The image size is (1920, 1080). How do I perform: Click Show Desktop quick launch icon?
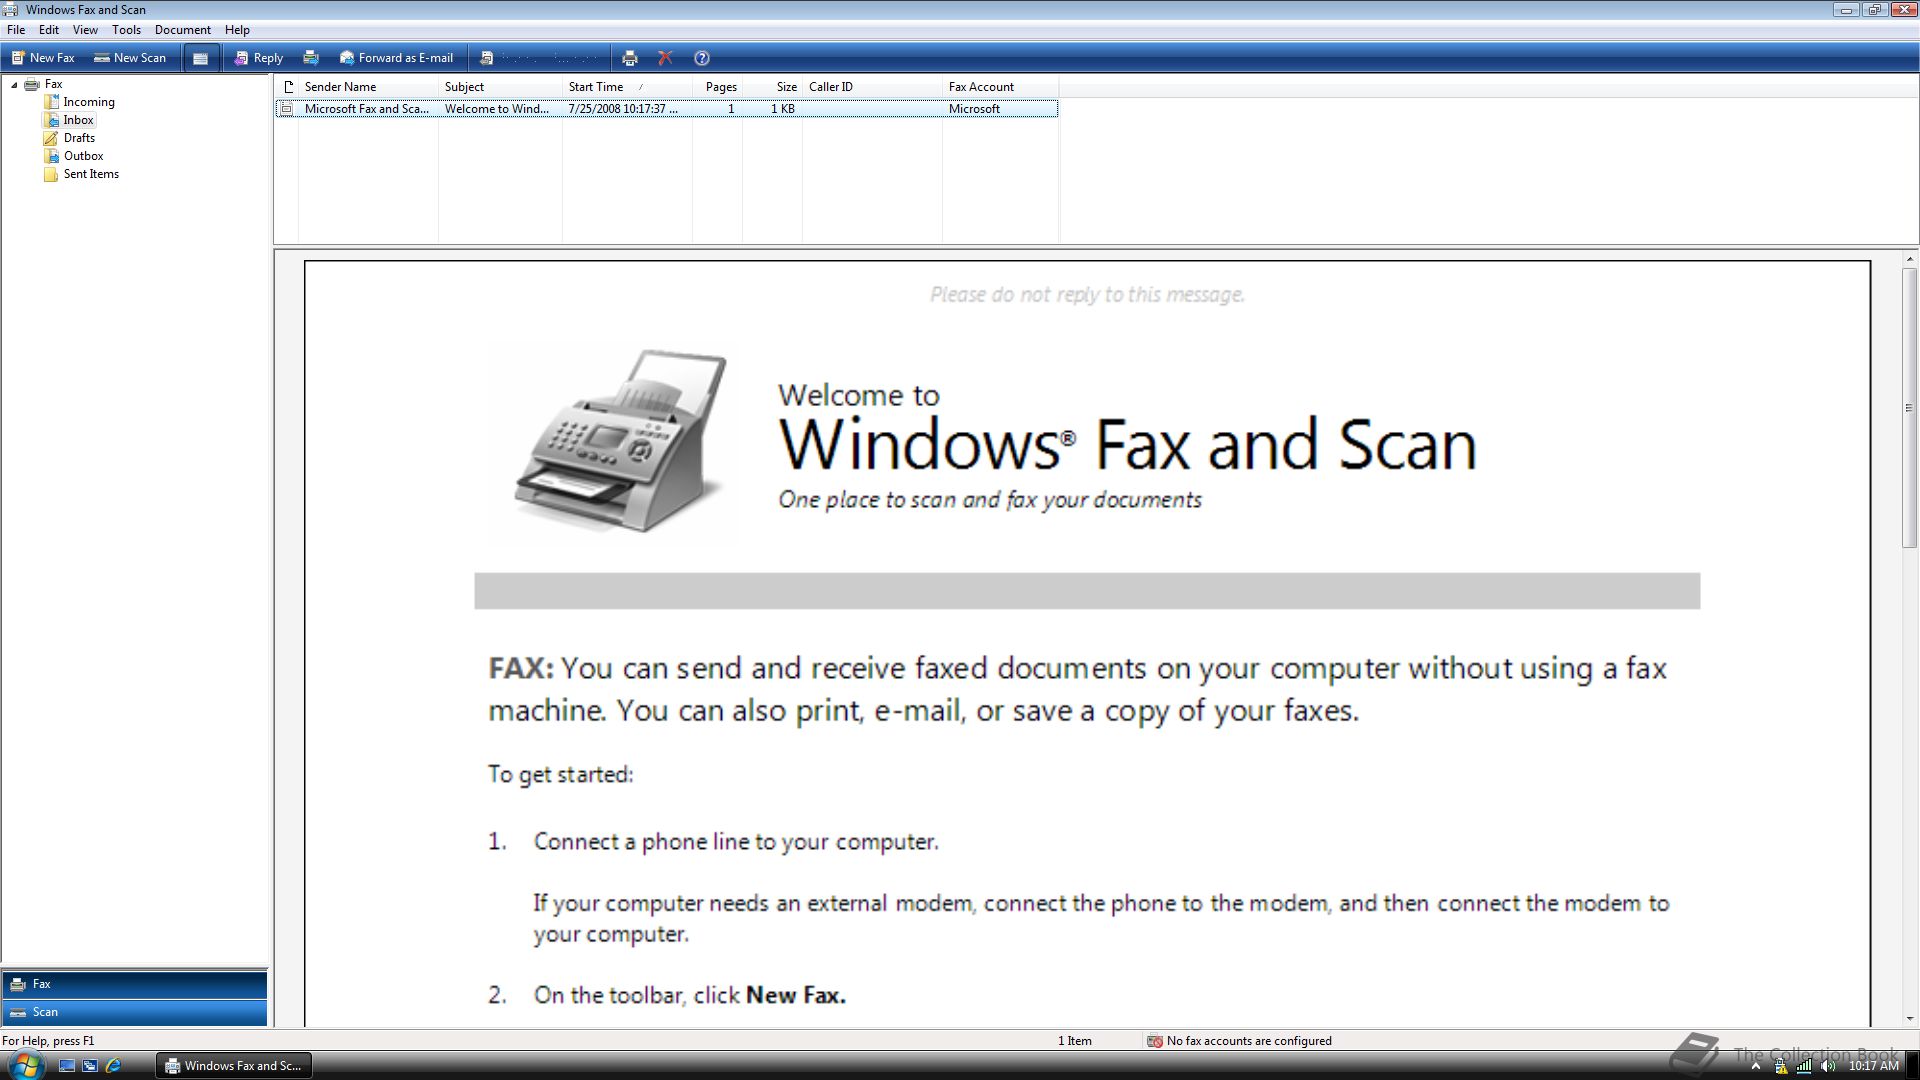(x=67, y=1066)
